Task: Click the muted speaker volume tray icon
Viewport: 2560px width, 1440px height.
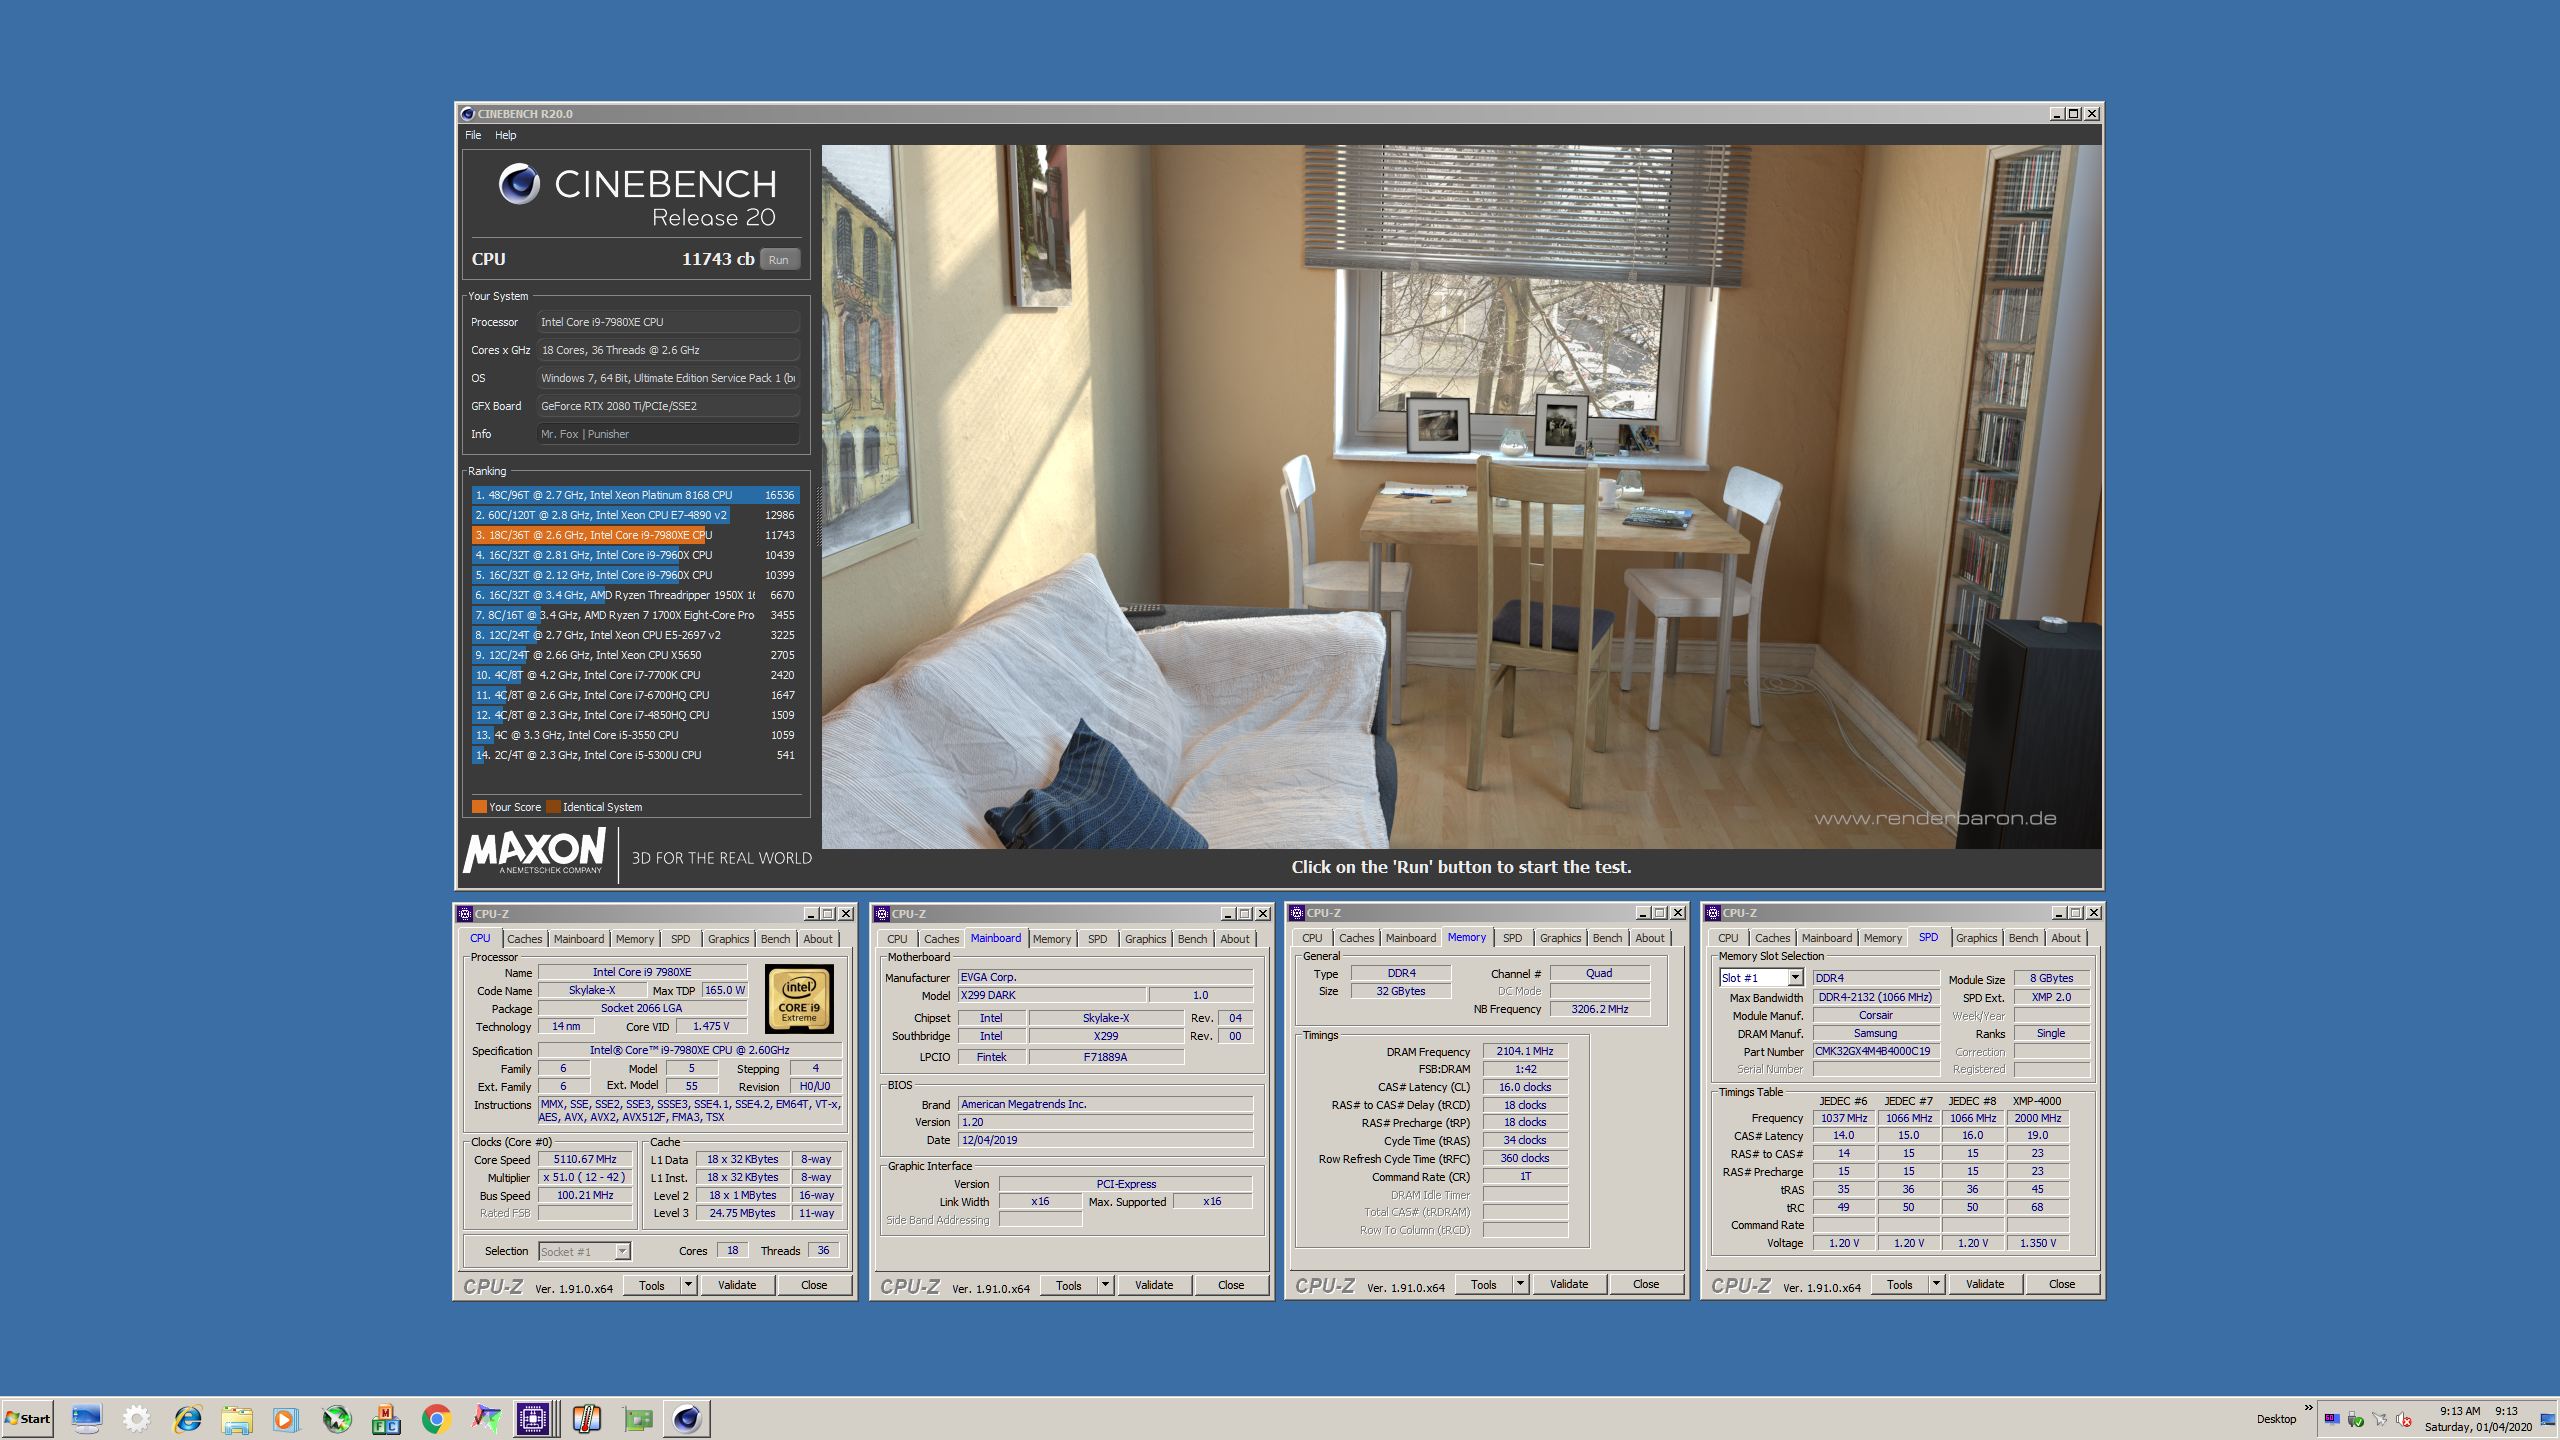Action: click(2404, 1419)
